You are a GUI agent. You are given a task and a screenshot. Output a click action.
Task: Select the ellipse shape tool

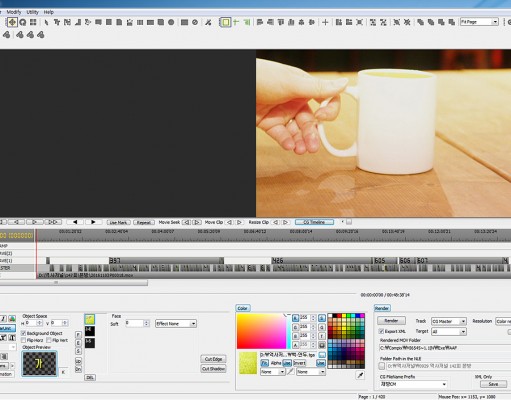tap(171, 22)
